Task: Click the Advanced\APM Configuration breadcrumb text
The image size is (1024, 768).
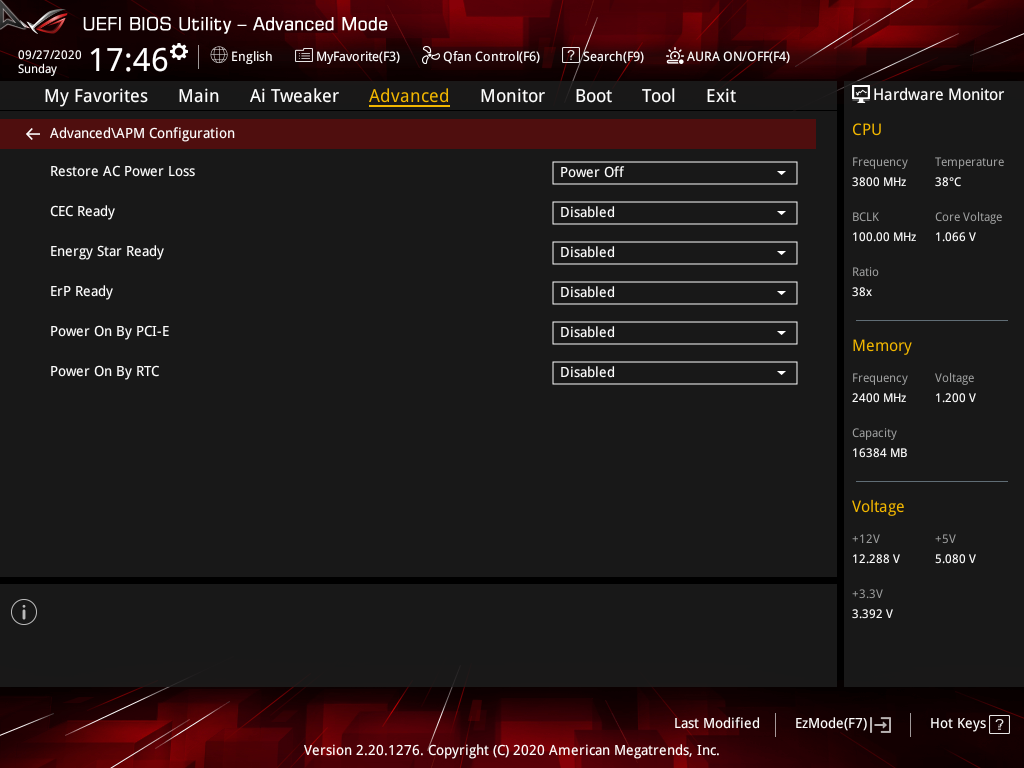Action: [142, 133]
